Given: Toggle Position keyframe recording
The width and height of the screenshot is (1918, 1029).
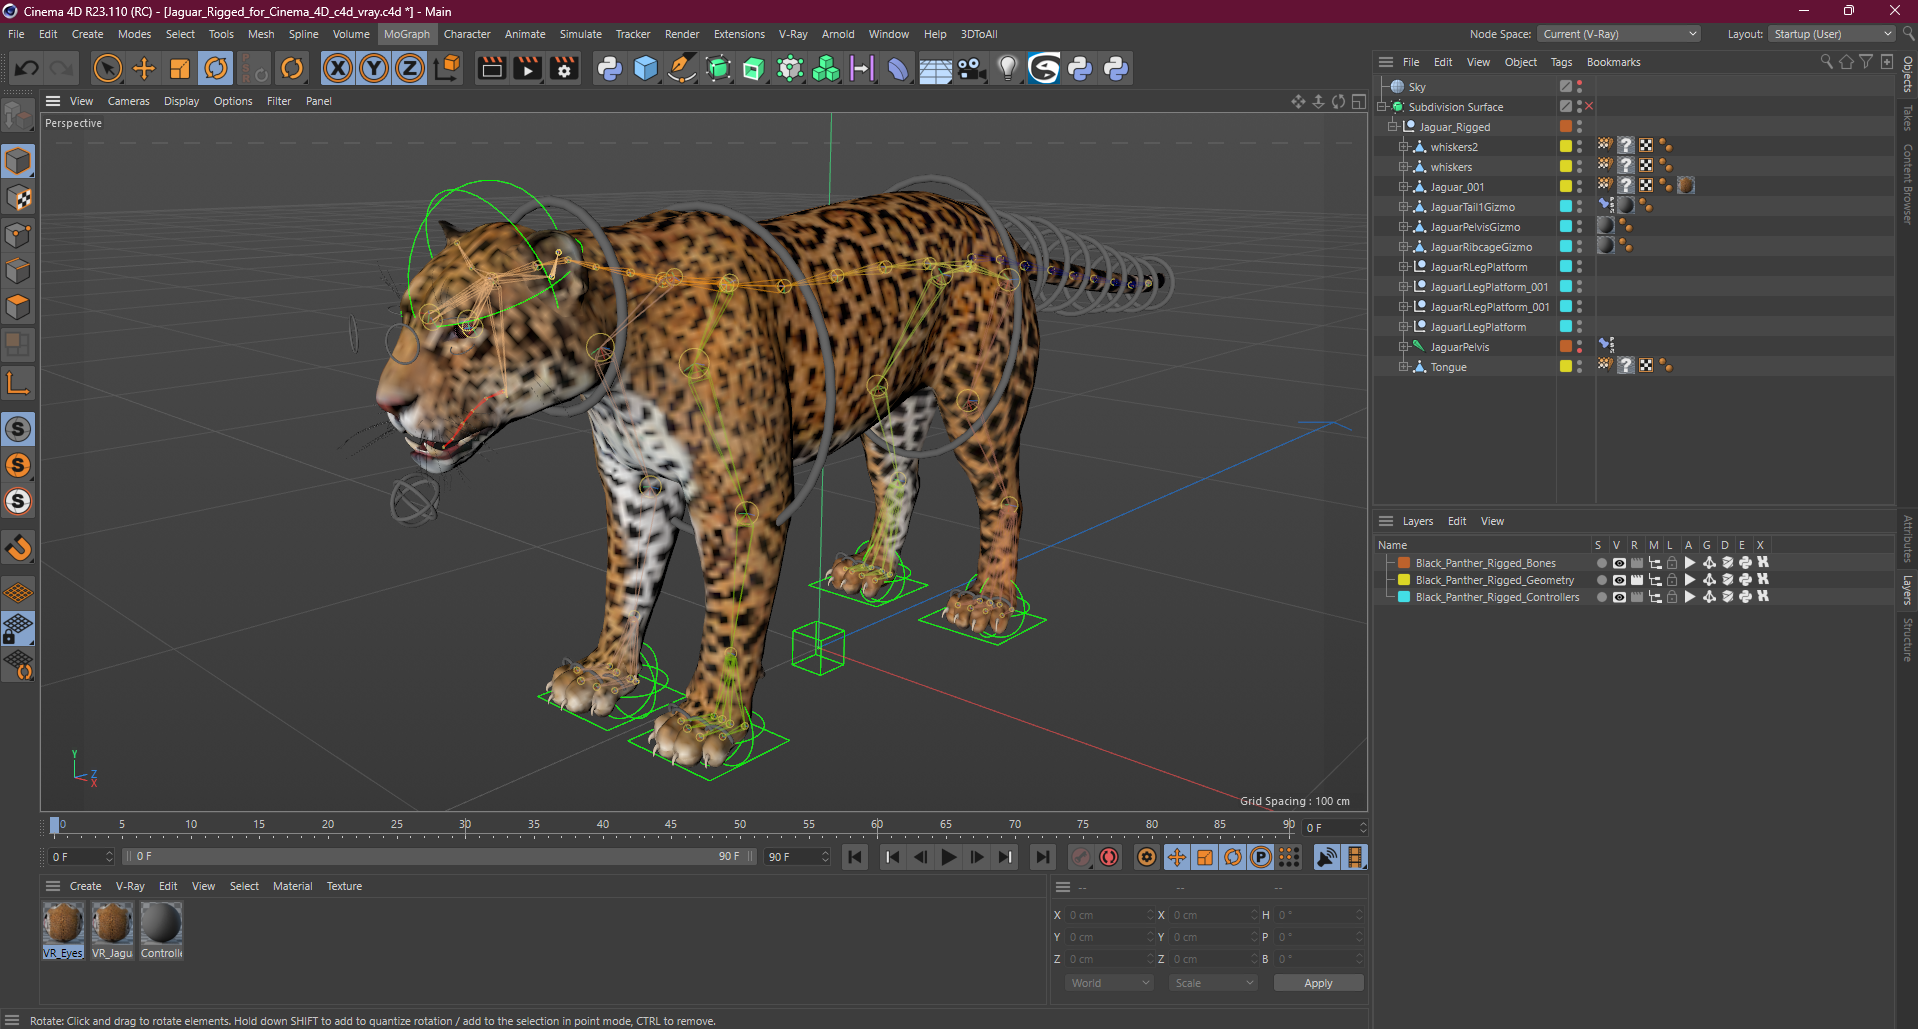Looking at the screenshot, I should [x=1177, y=857].
